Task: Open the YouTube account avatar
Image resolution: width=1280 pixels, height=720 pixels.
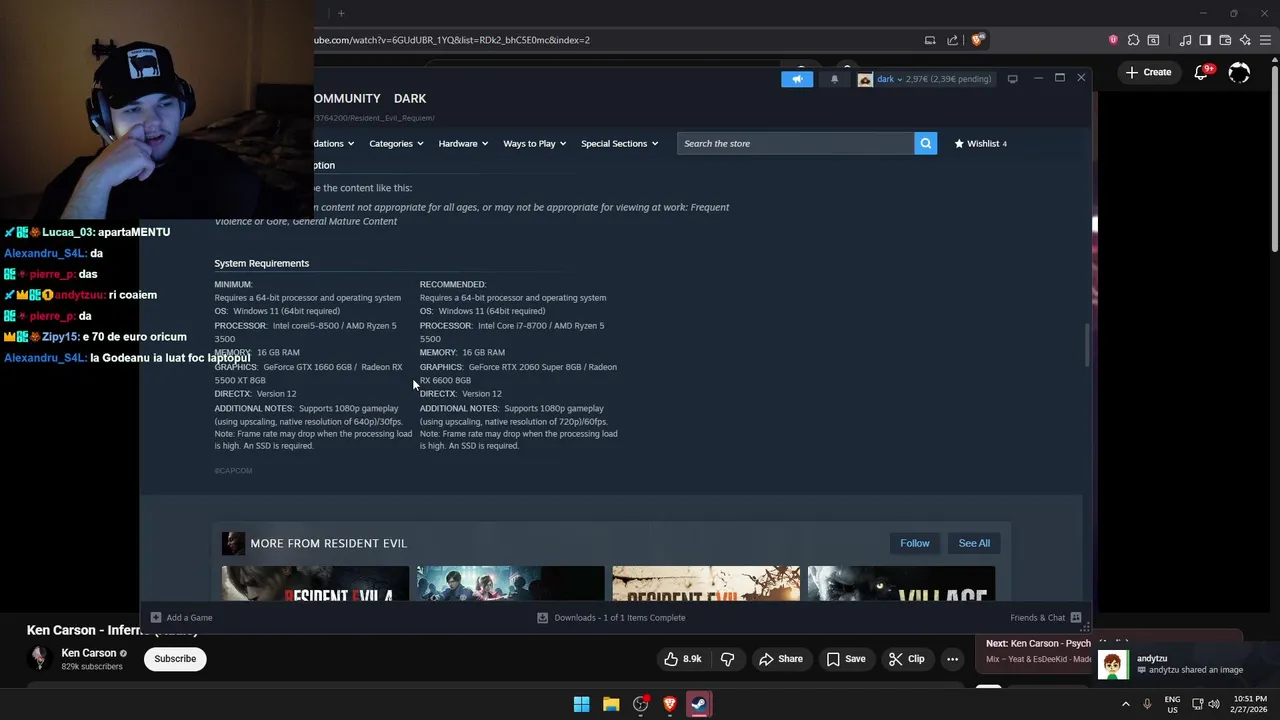Action: pos(1239,72)
